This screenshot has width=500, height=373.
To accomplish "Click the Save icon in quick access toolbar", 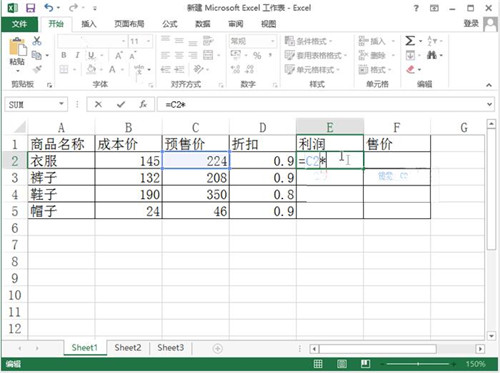I will click(x=31, y=8).
